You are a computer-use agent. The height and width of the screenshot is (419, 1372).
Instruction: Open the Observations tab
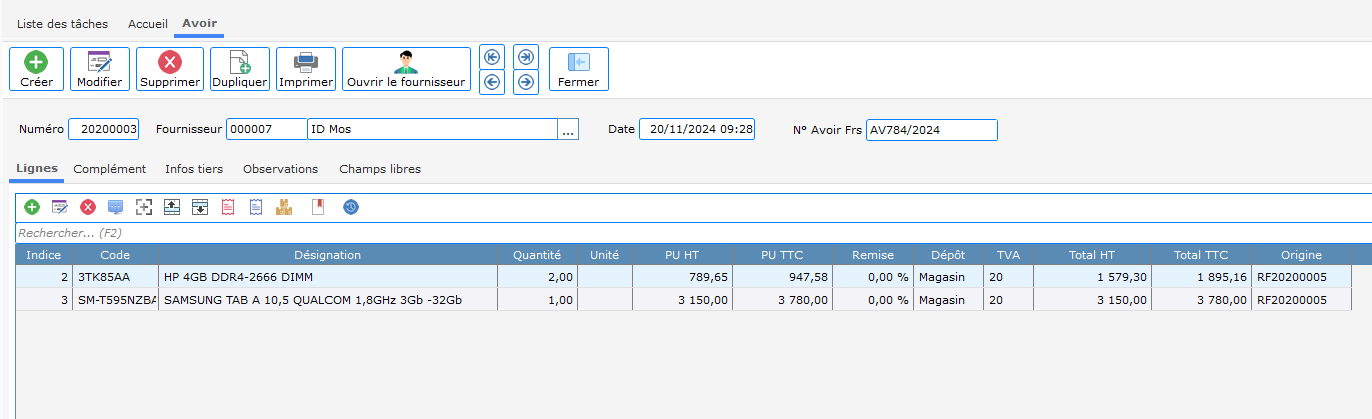click(280, 169)
